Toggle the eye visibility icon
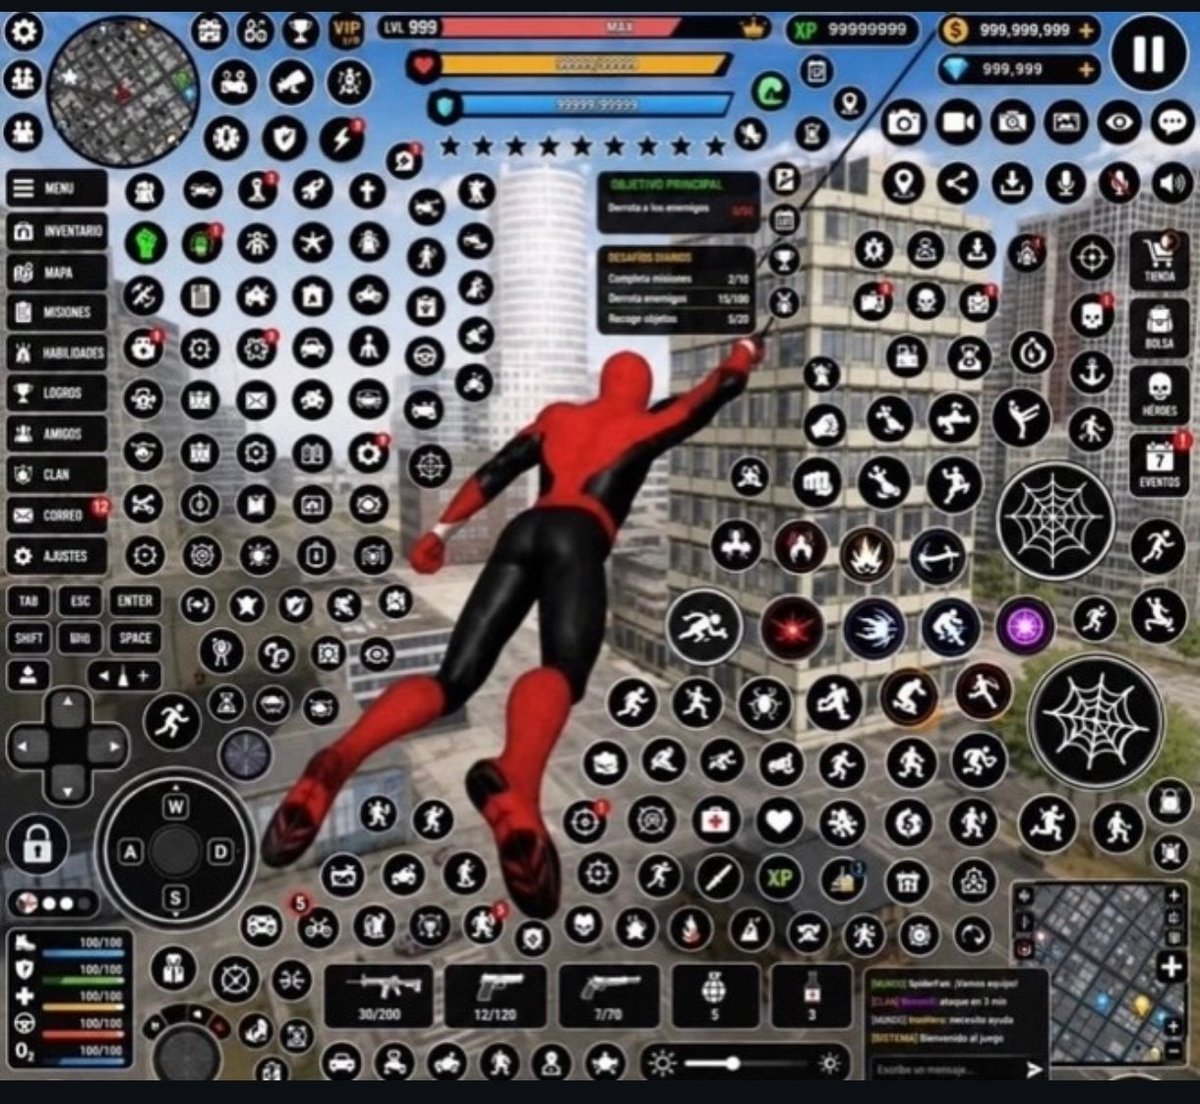Screen dimensions: 1200x1104 click(1119, 123)
